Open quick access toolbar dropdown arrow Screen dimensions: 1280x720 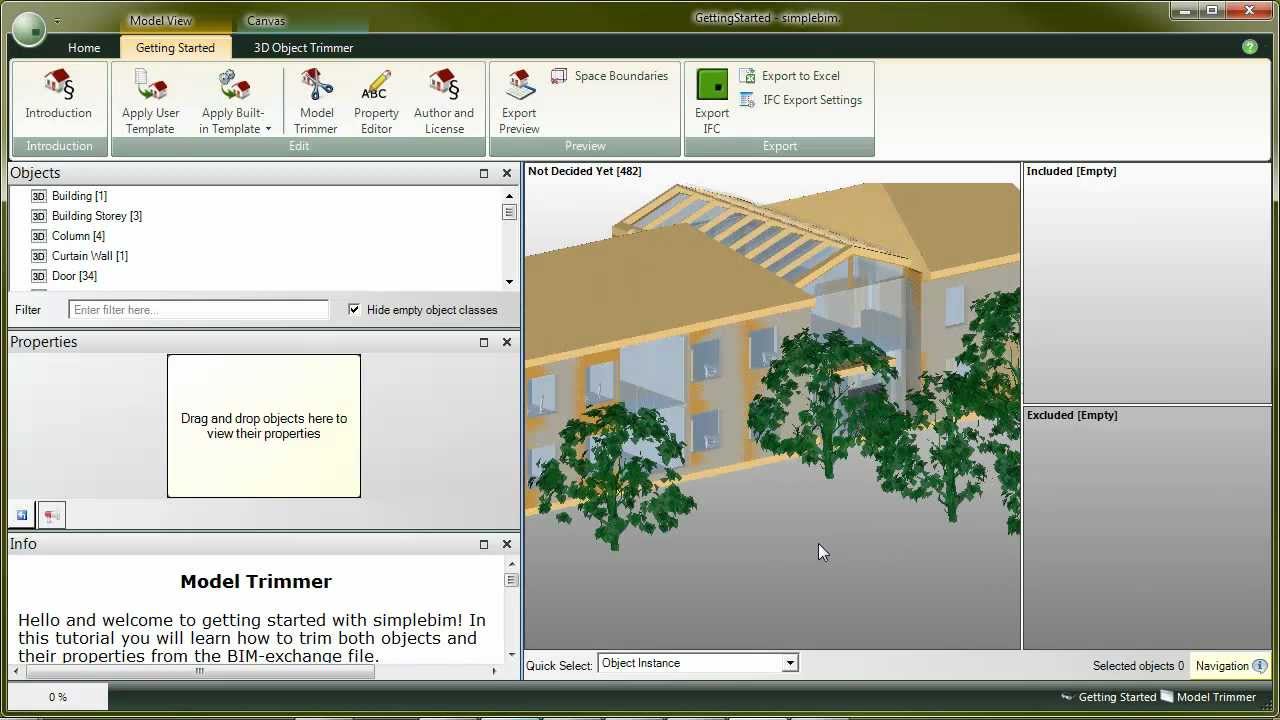pyautogui.click(x=57, y=21)
